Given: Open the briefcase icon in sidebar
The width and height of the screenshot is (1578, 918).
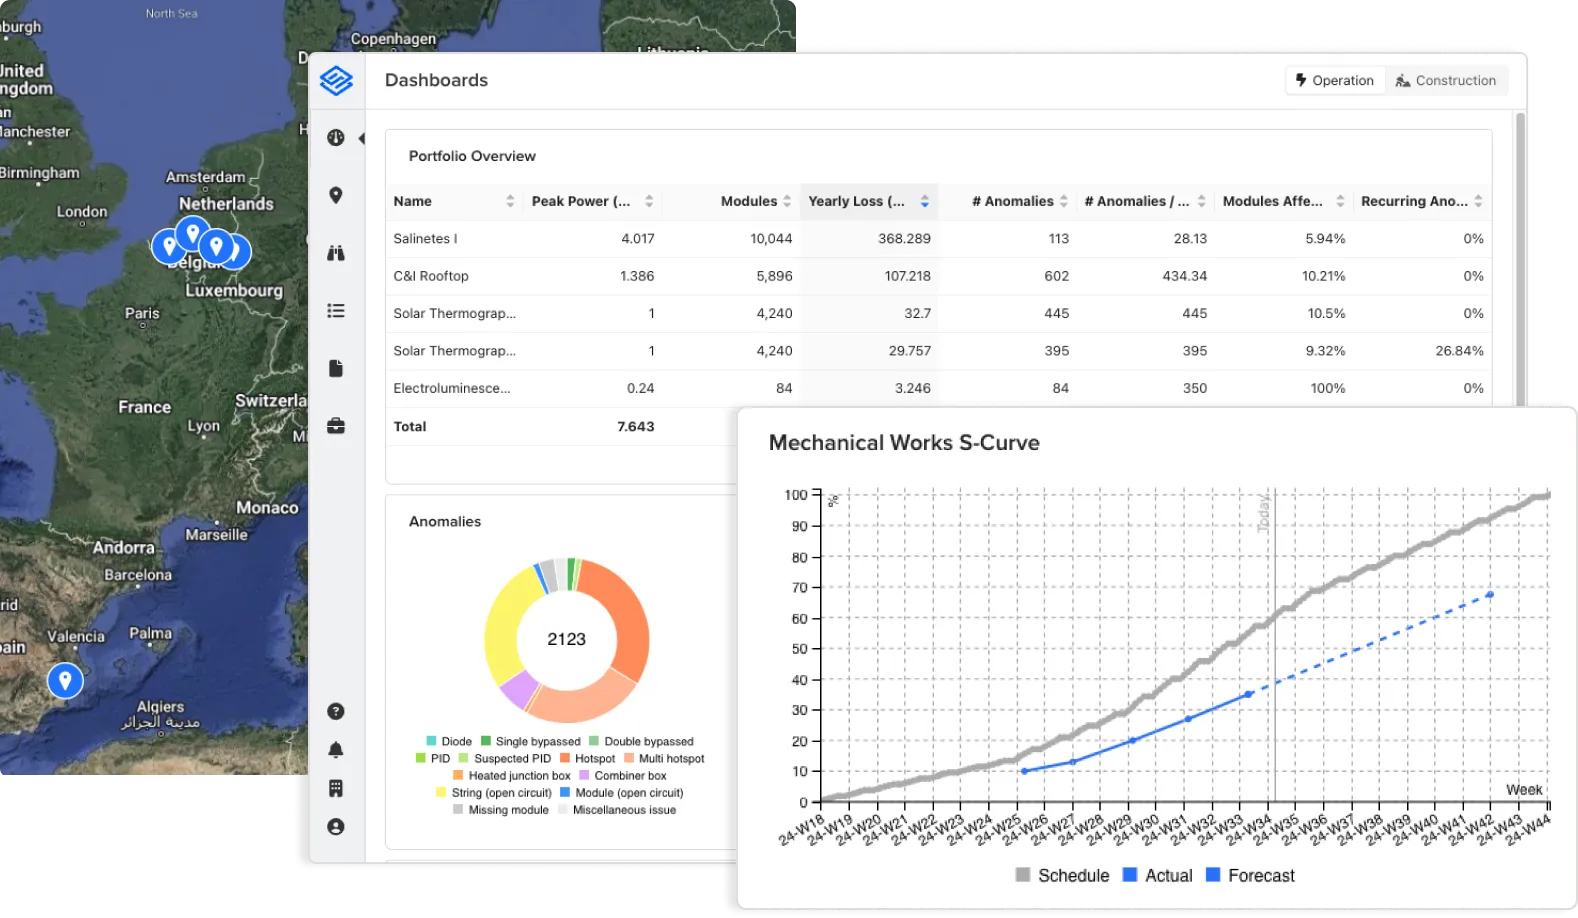Looking at the screenshot, I should 336,426.
